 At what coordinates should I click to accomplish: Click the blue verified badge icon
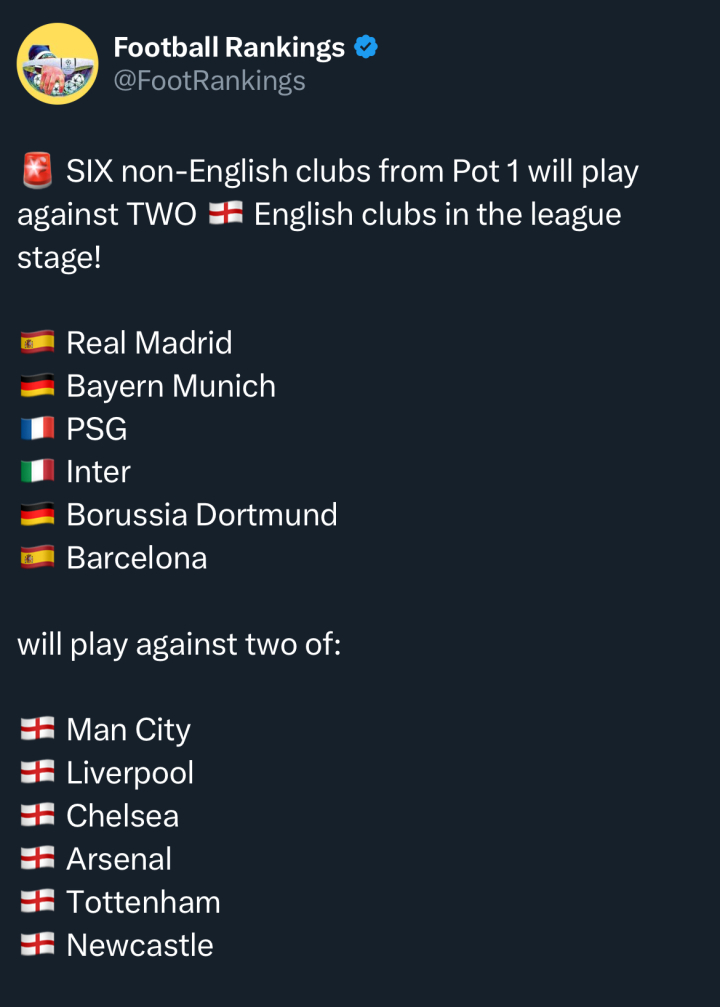[366, 48]
